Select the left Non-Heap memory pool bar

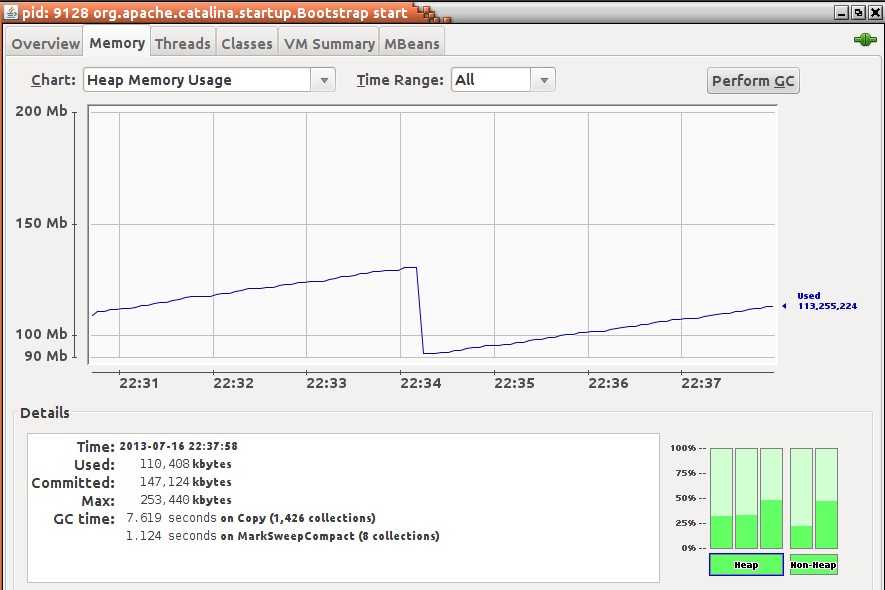801,498
